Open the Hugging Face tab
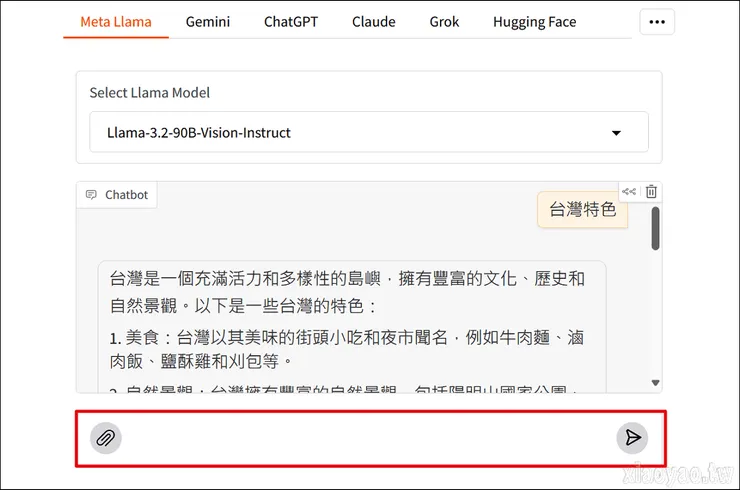Screen dimensions: 740x490 tap(534, 22)
